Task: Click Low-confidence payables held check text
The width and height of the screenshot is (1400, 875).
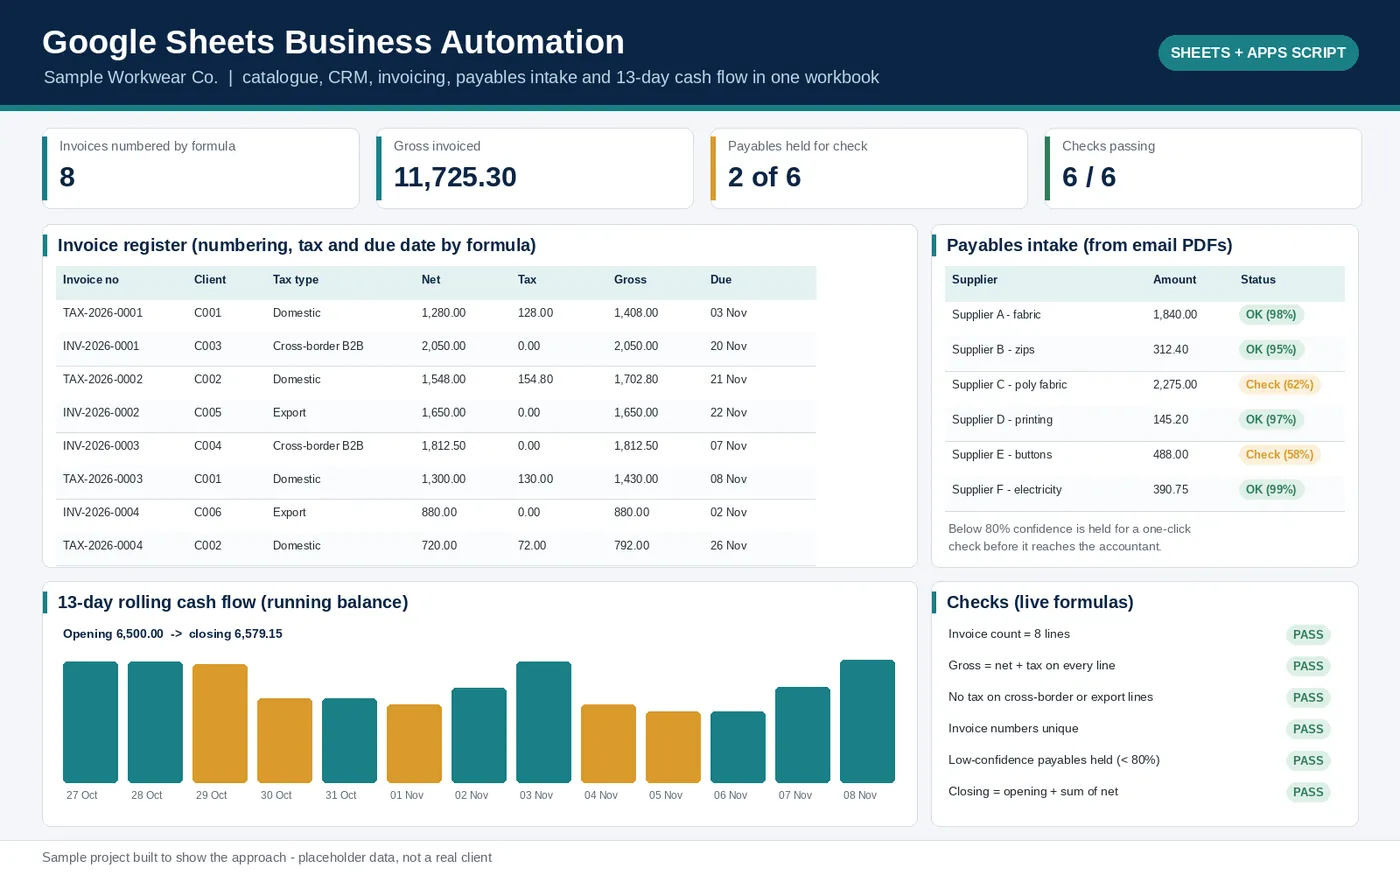Action: click(x=1054, y=760)
